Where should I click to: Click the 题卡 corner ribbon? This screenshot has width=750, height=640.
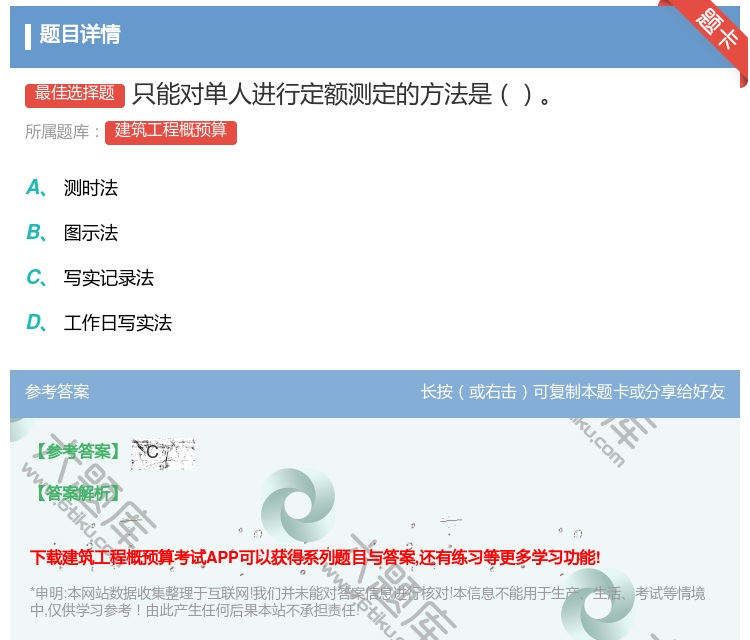[x=715, y=31]
